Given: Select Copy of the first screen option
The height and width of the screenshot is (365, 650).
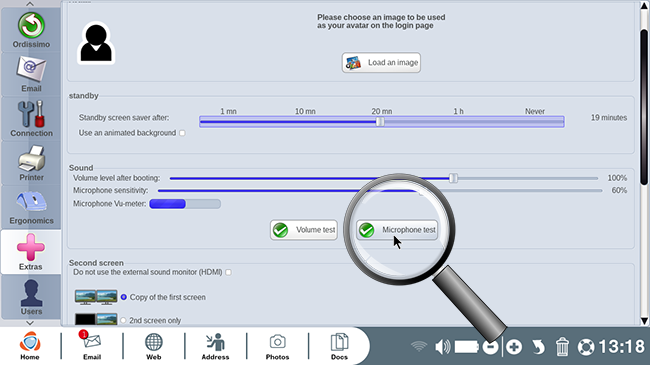Looking at the screenshot, I should (x=124, y=297).
